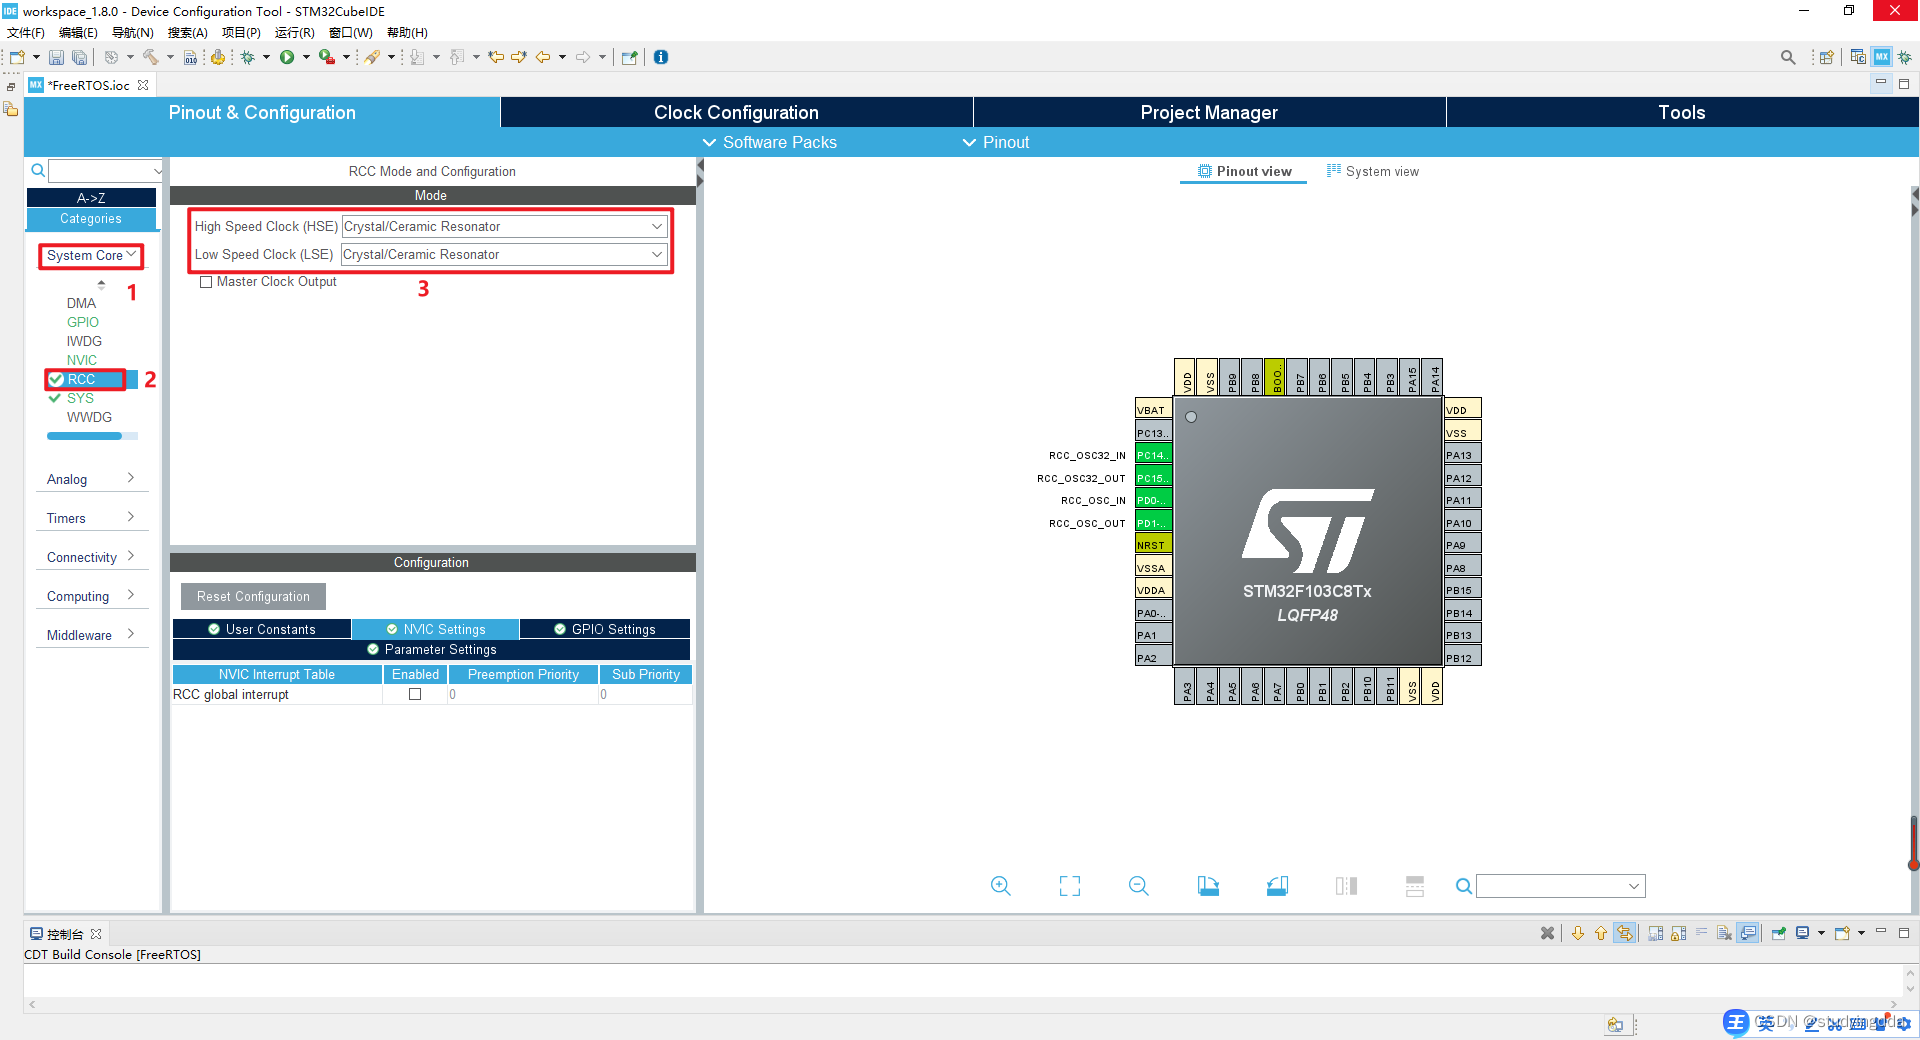Click the Device Configuration code generation gear icon
The width and height of the screenshot is (1920, 1040).
(217, 57)
